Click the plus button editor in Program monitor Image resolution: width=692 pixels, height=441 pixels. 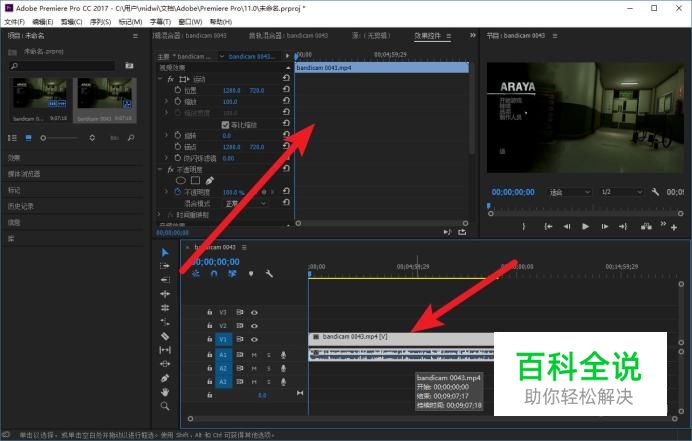[674, 227]
